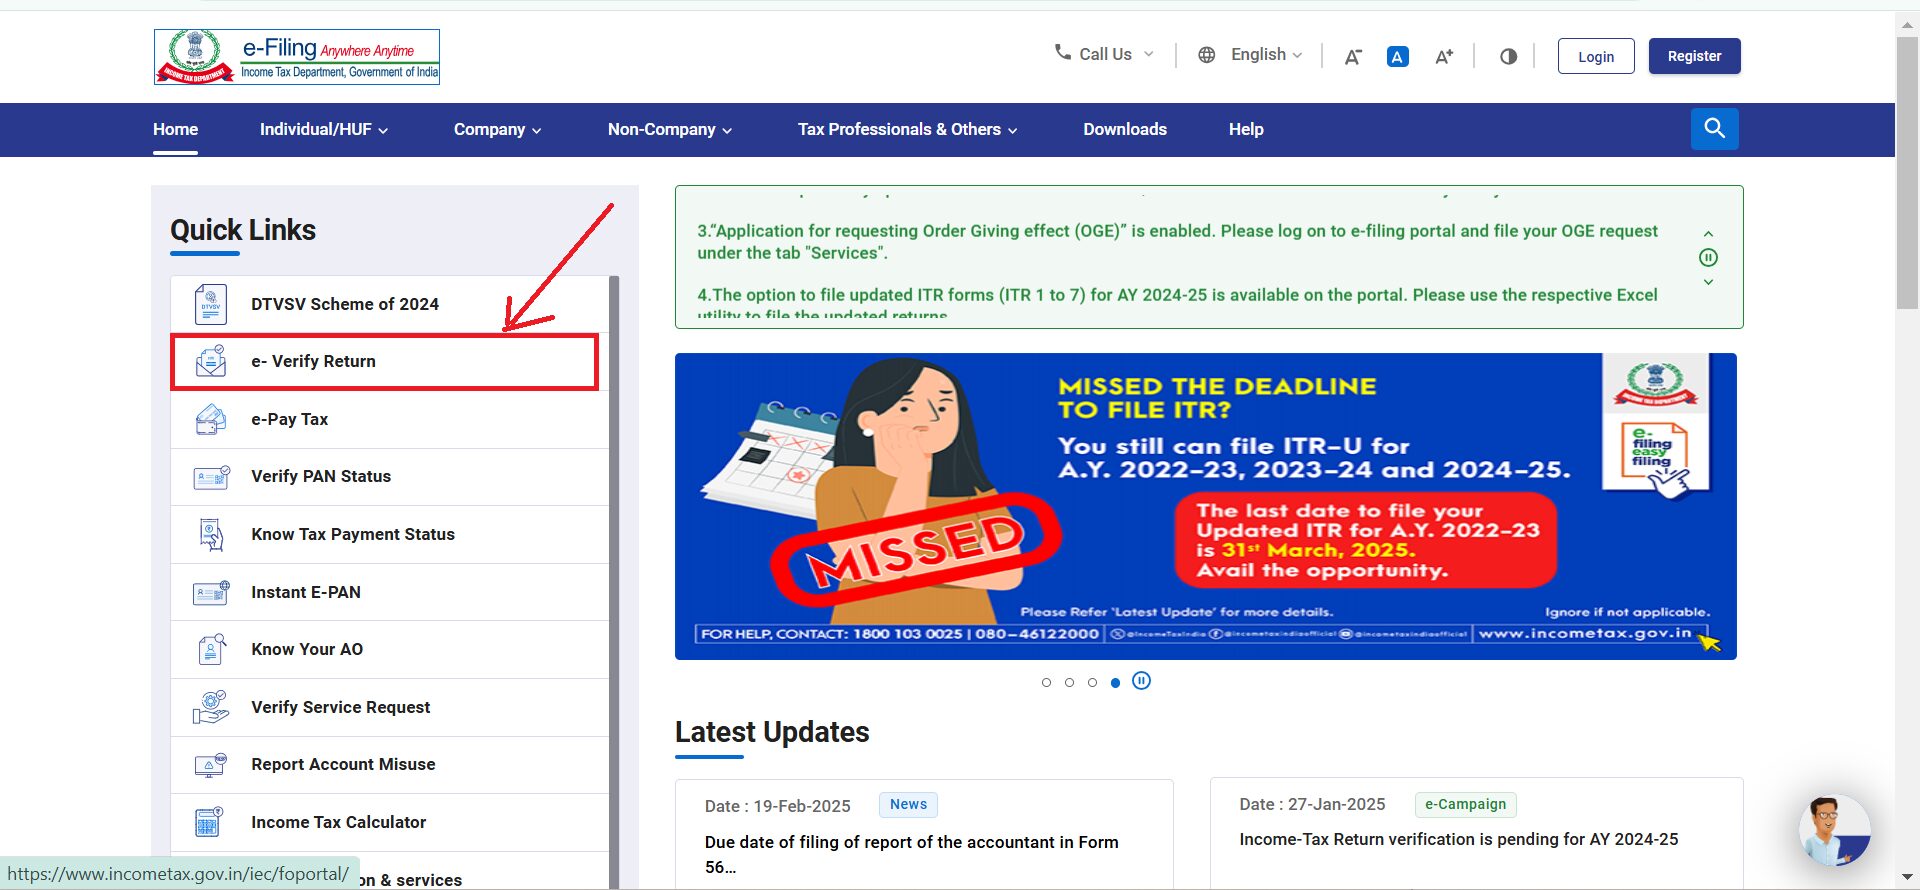Click the Register button
The width and height of the screenshot is (1920, 890).
(x=1694, y=56)
